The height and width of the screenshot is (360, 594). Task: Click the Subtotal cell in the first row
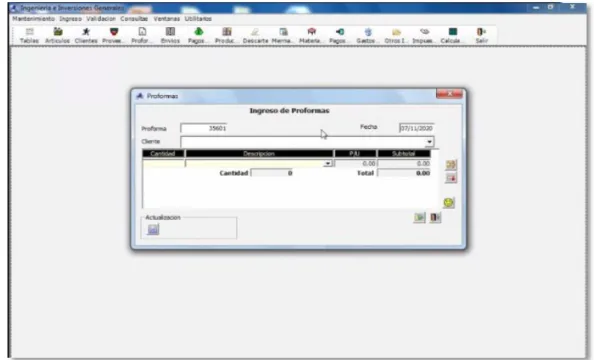pos(404,164)
